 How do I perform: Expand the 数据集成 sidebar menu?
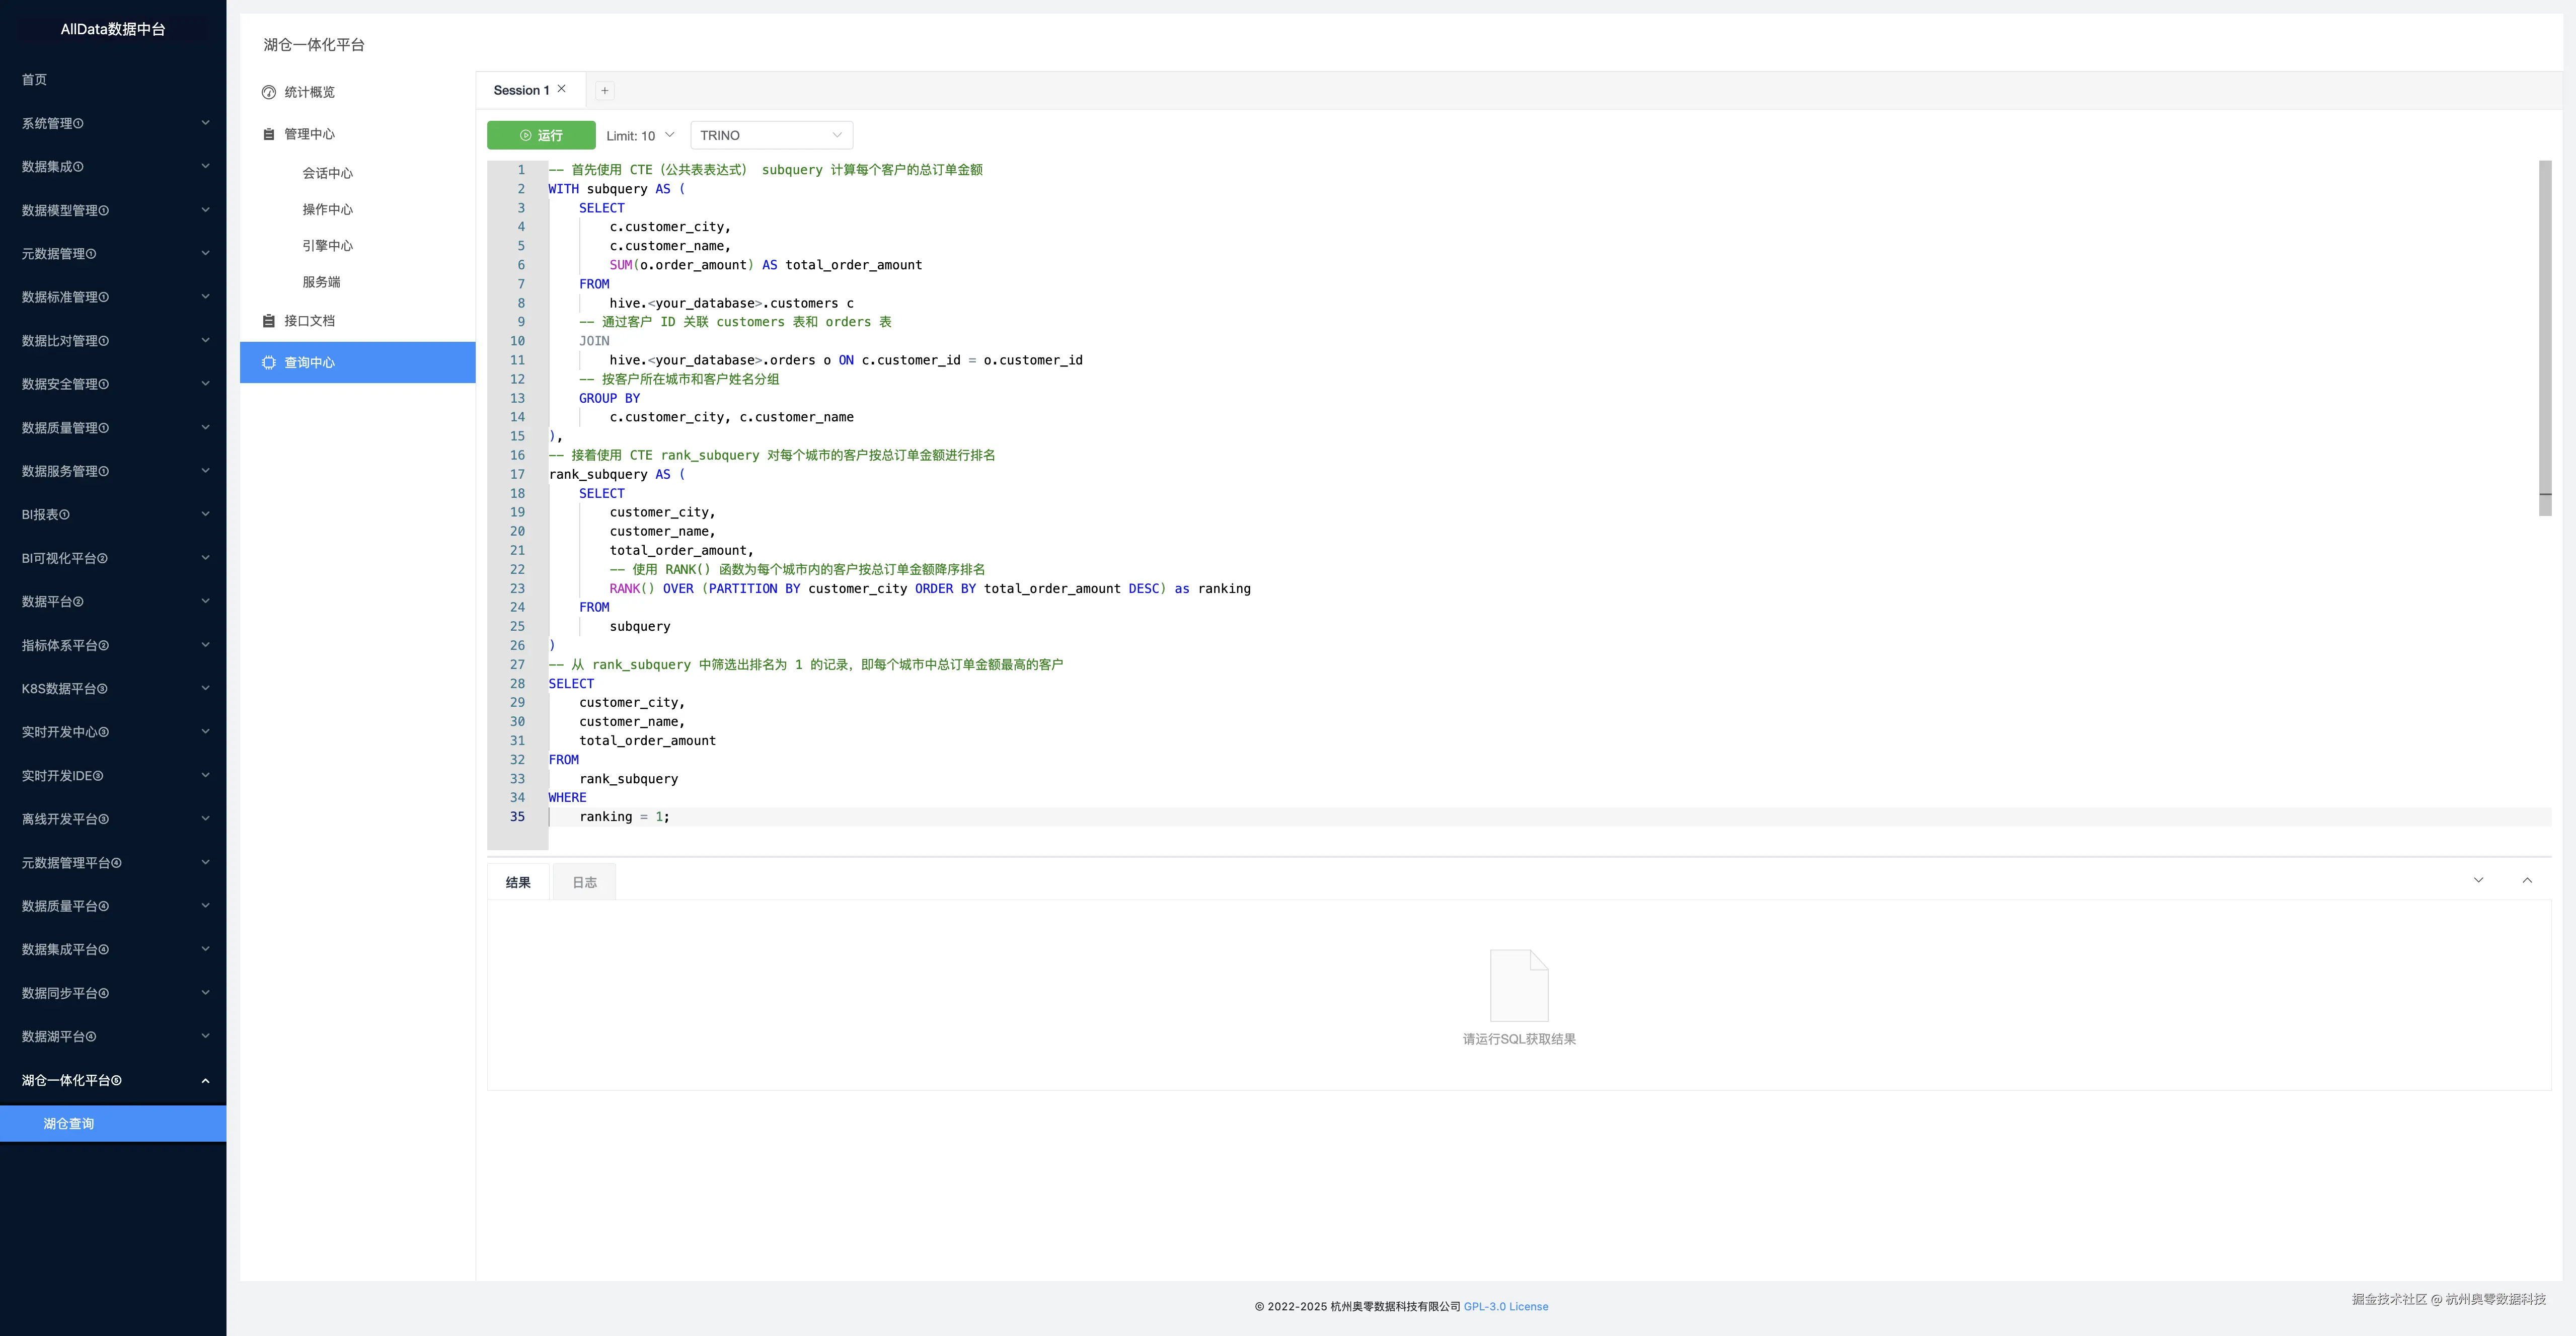(113, 167)
